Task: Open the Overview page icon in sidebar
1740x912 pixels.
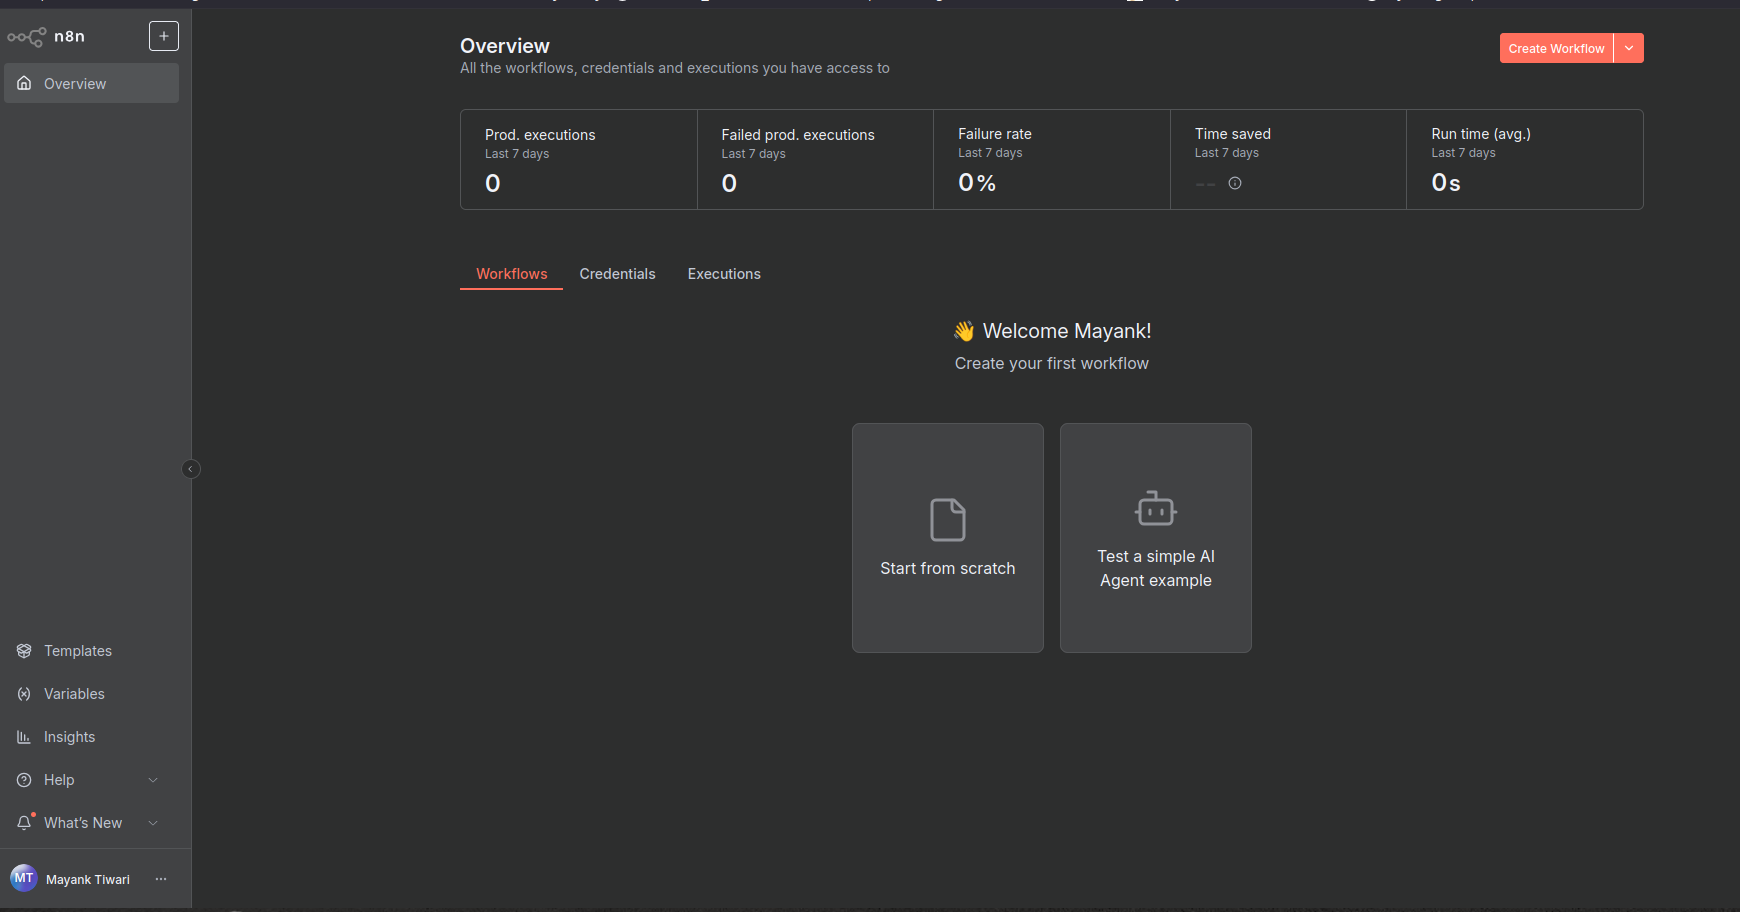Action: (x=23, y=83)
